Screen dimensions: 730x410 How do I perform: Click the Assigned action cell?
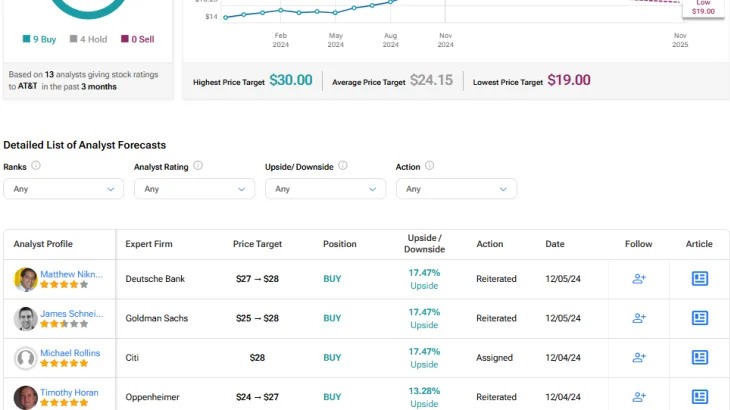[x=494, y=358]
